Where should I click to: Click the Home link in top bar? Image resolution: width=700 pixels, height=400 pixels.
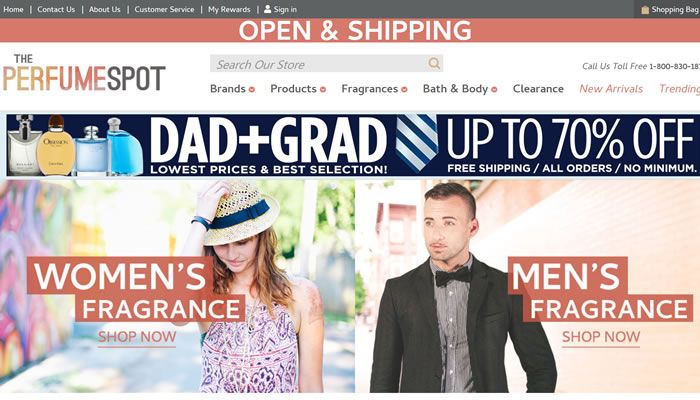pyautogui.click(x=13, y=9)
